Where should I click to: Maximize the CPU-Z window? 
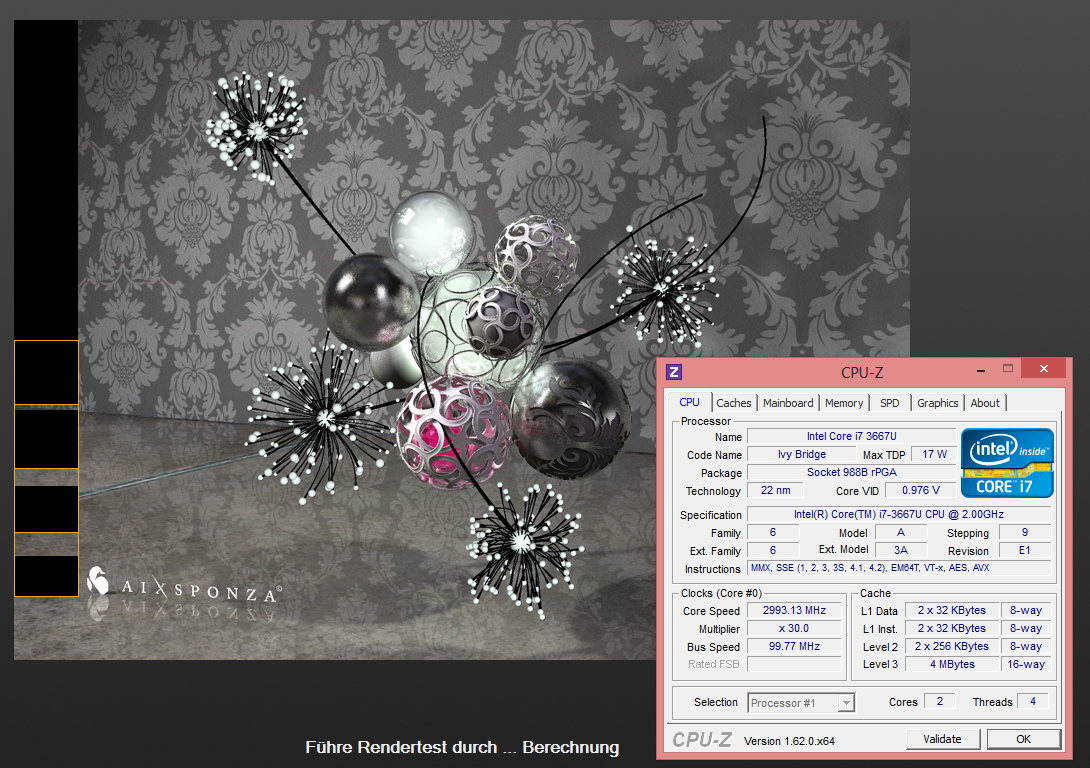tap(1008, 370)
